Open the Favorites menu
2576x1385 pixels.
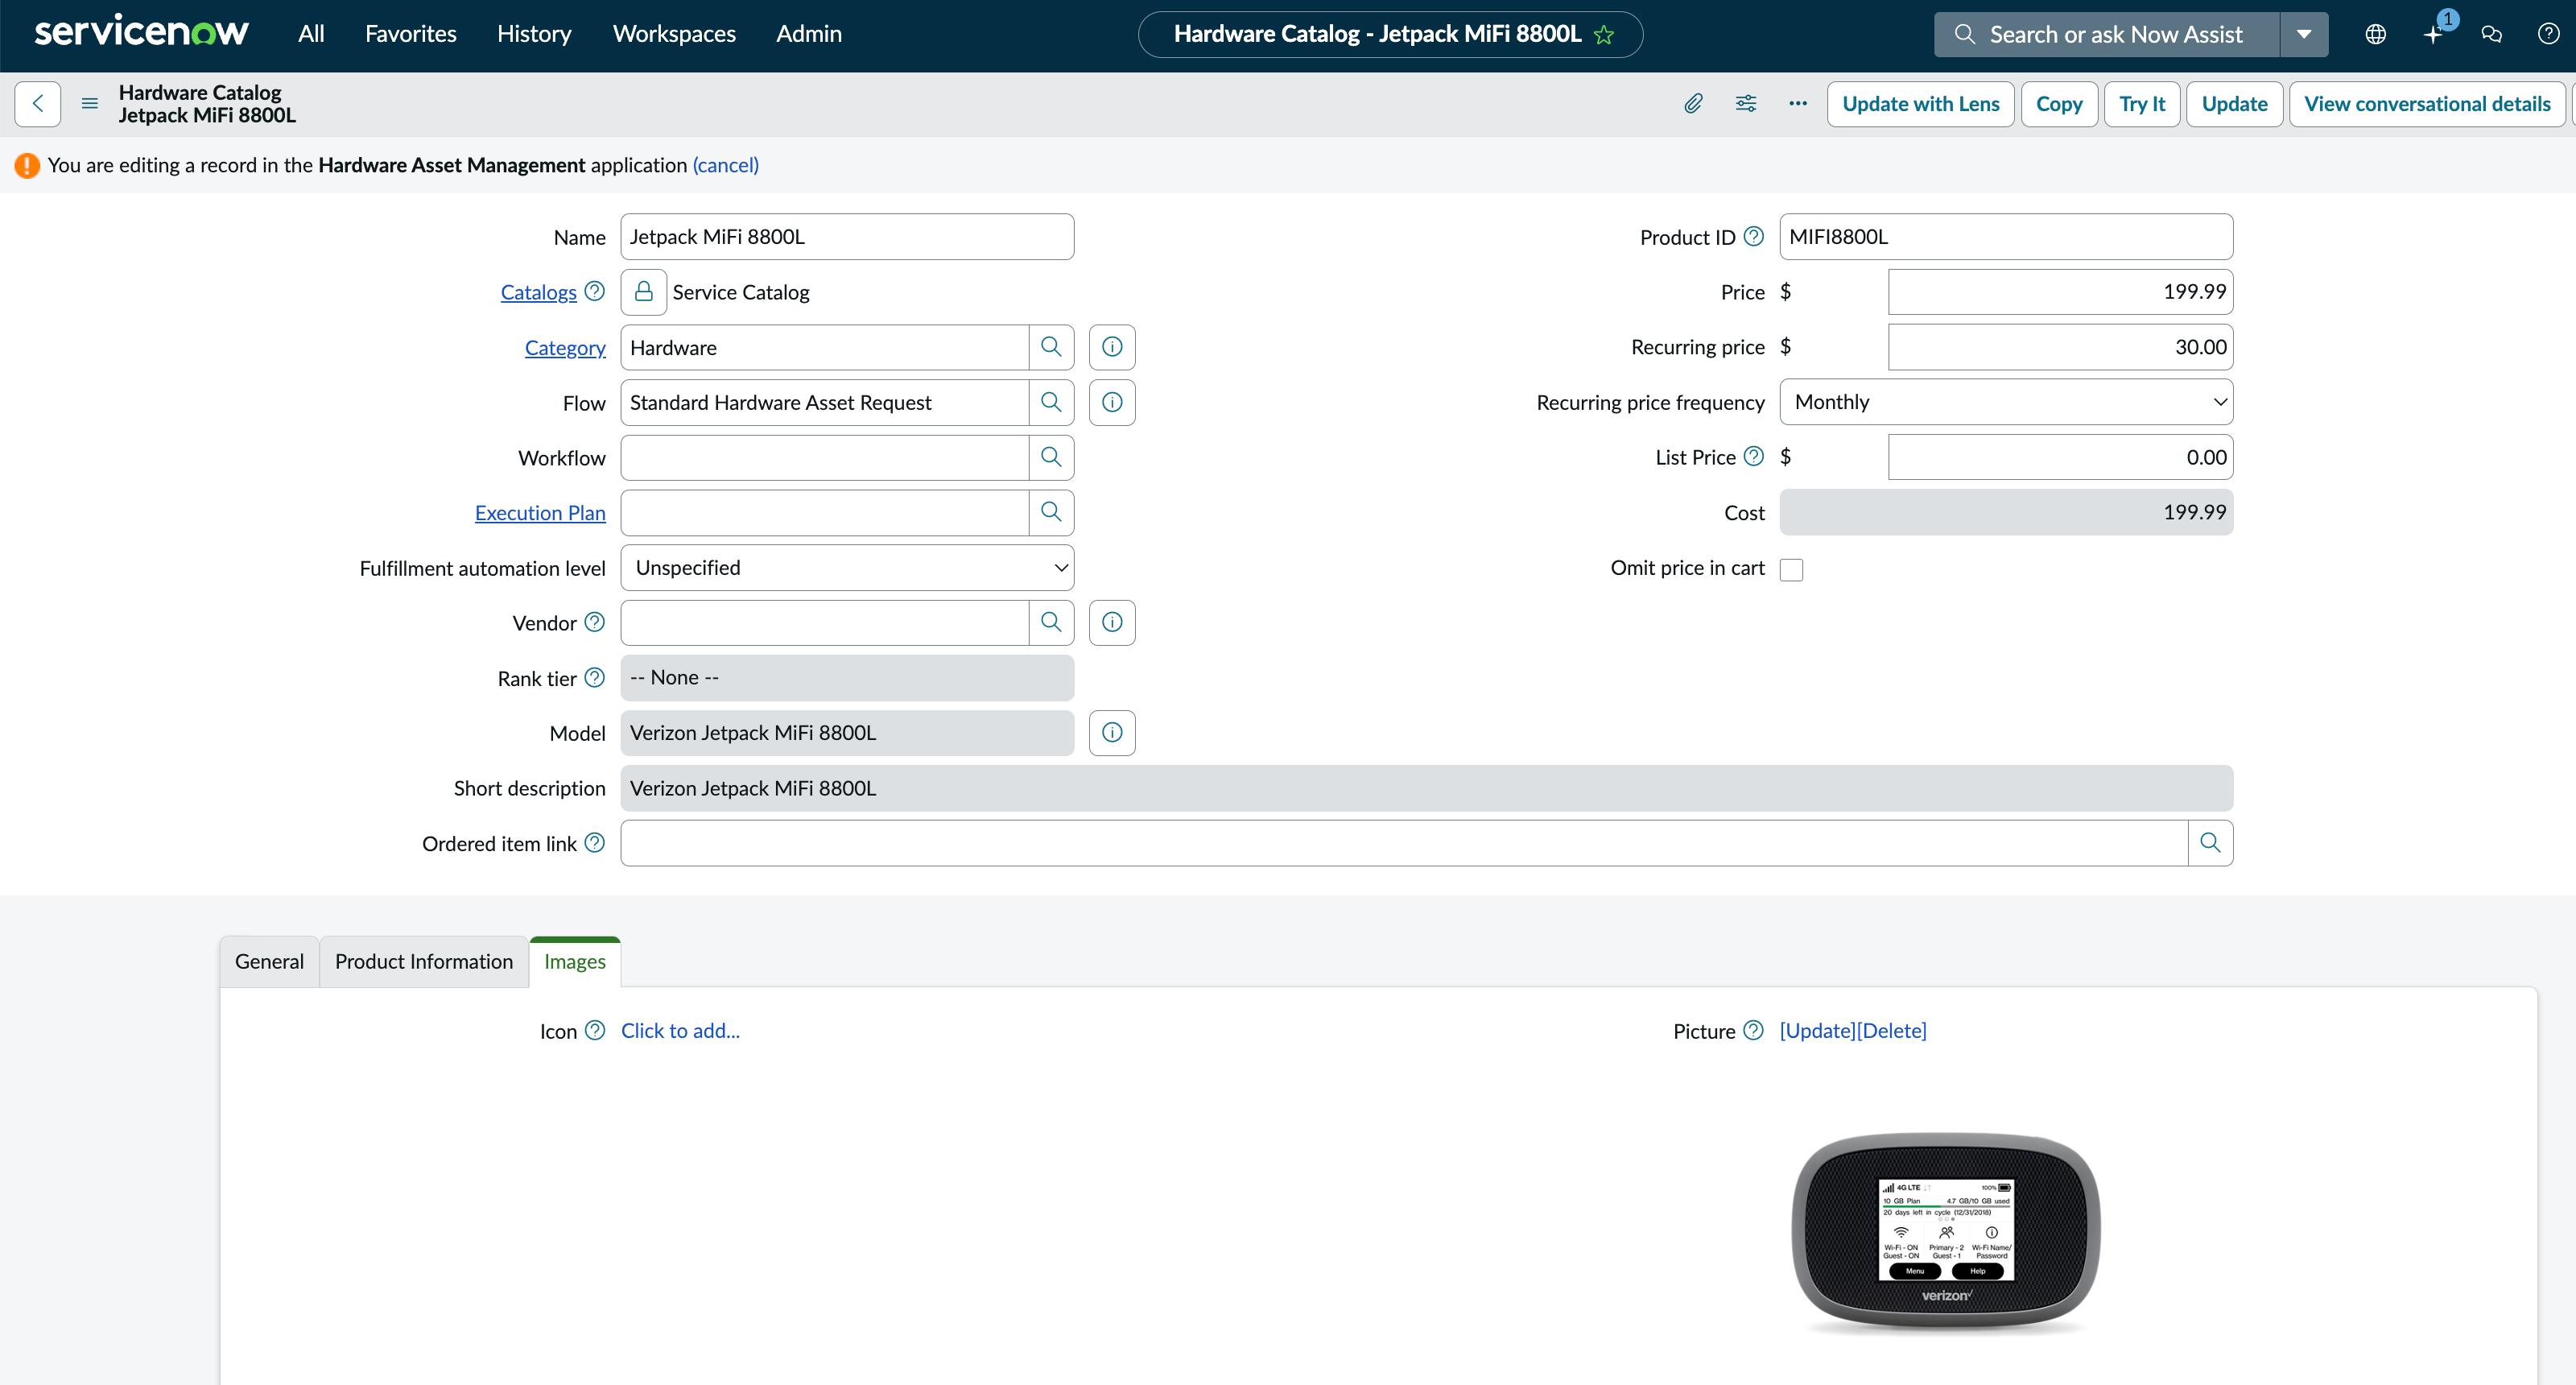coord(411,34)
